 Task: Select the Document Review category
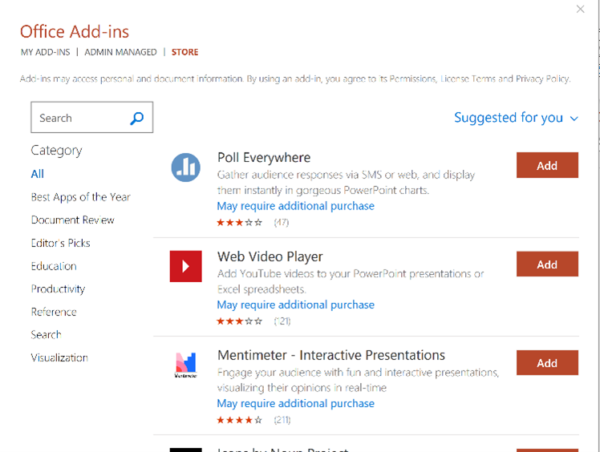click(72, 220)
